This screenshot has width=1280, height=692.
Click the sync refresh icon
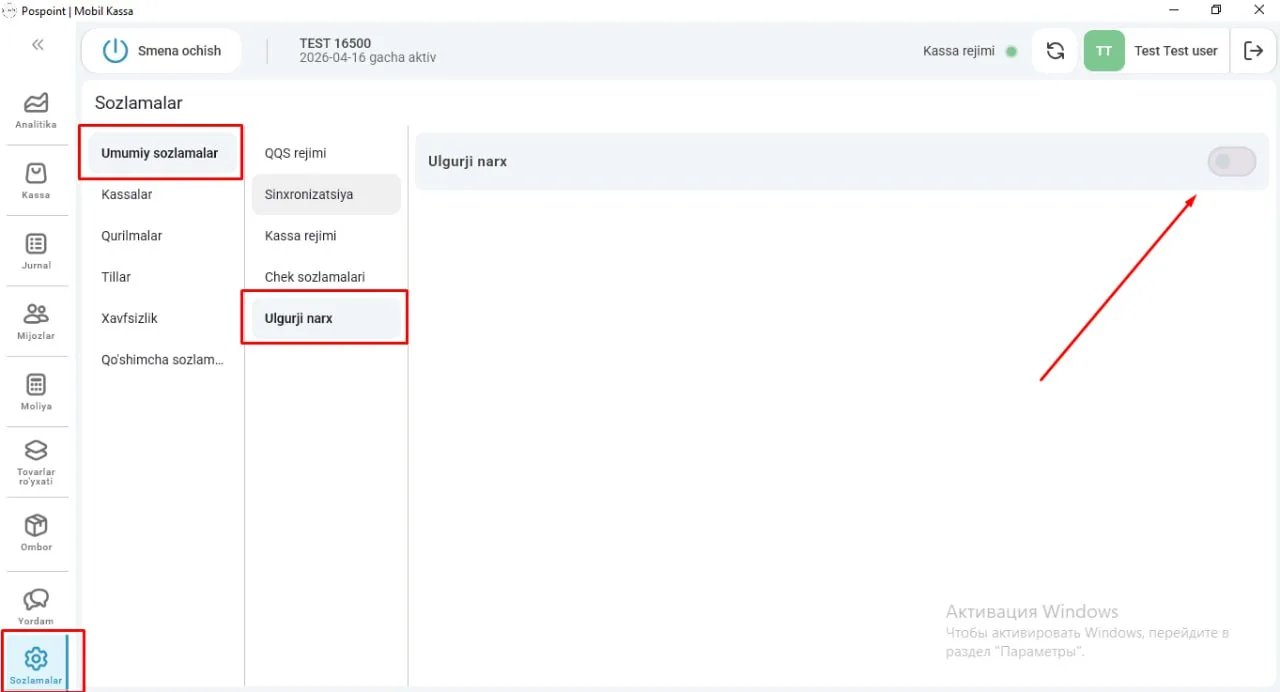pos(1055,50)
